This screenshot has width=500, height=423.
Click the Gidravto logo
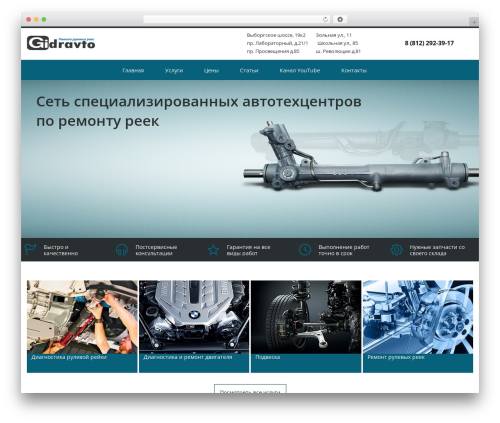pos(61,43)
